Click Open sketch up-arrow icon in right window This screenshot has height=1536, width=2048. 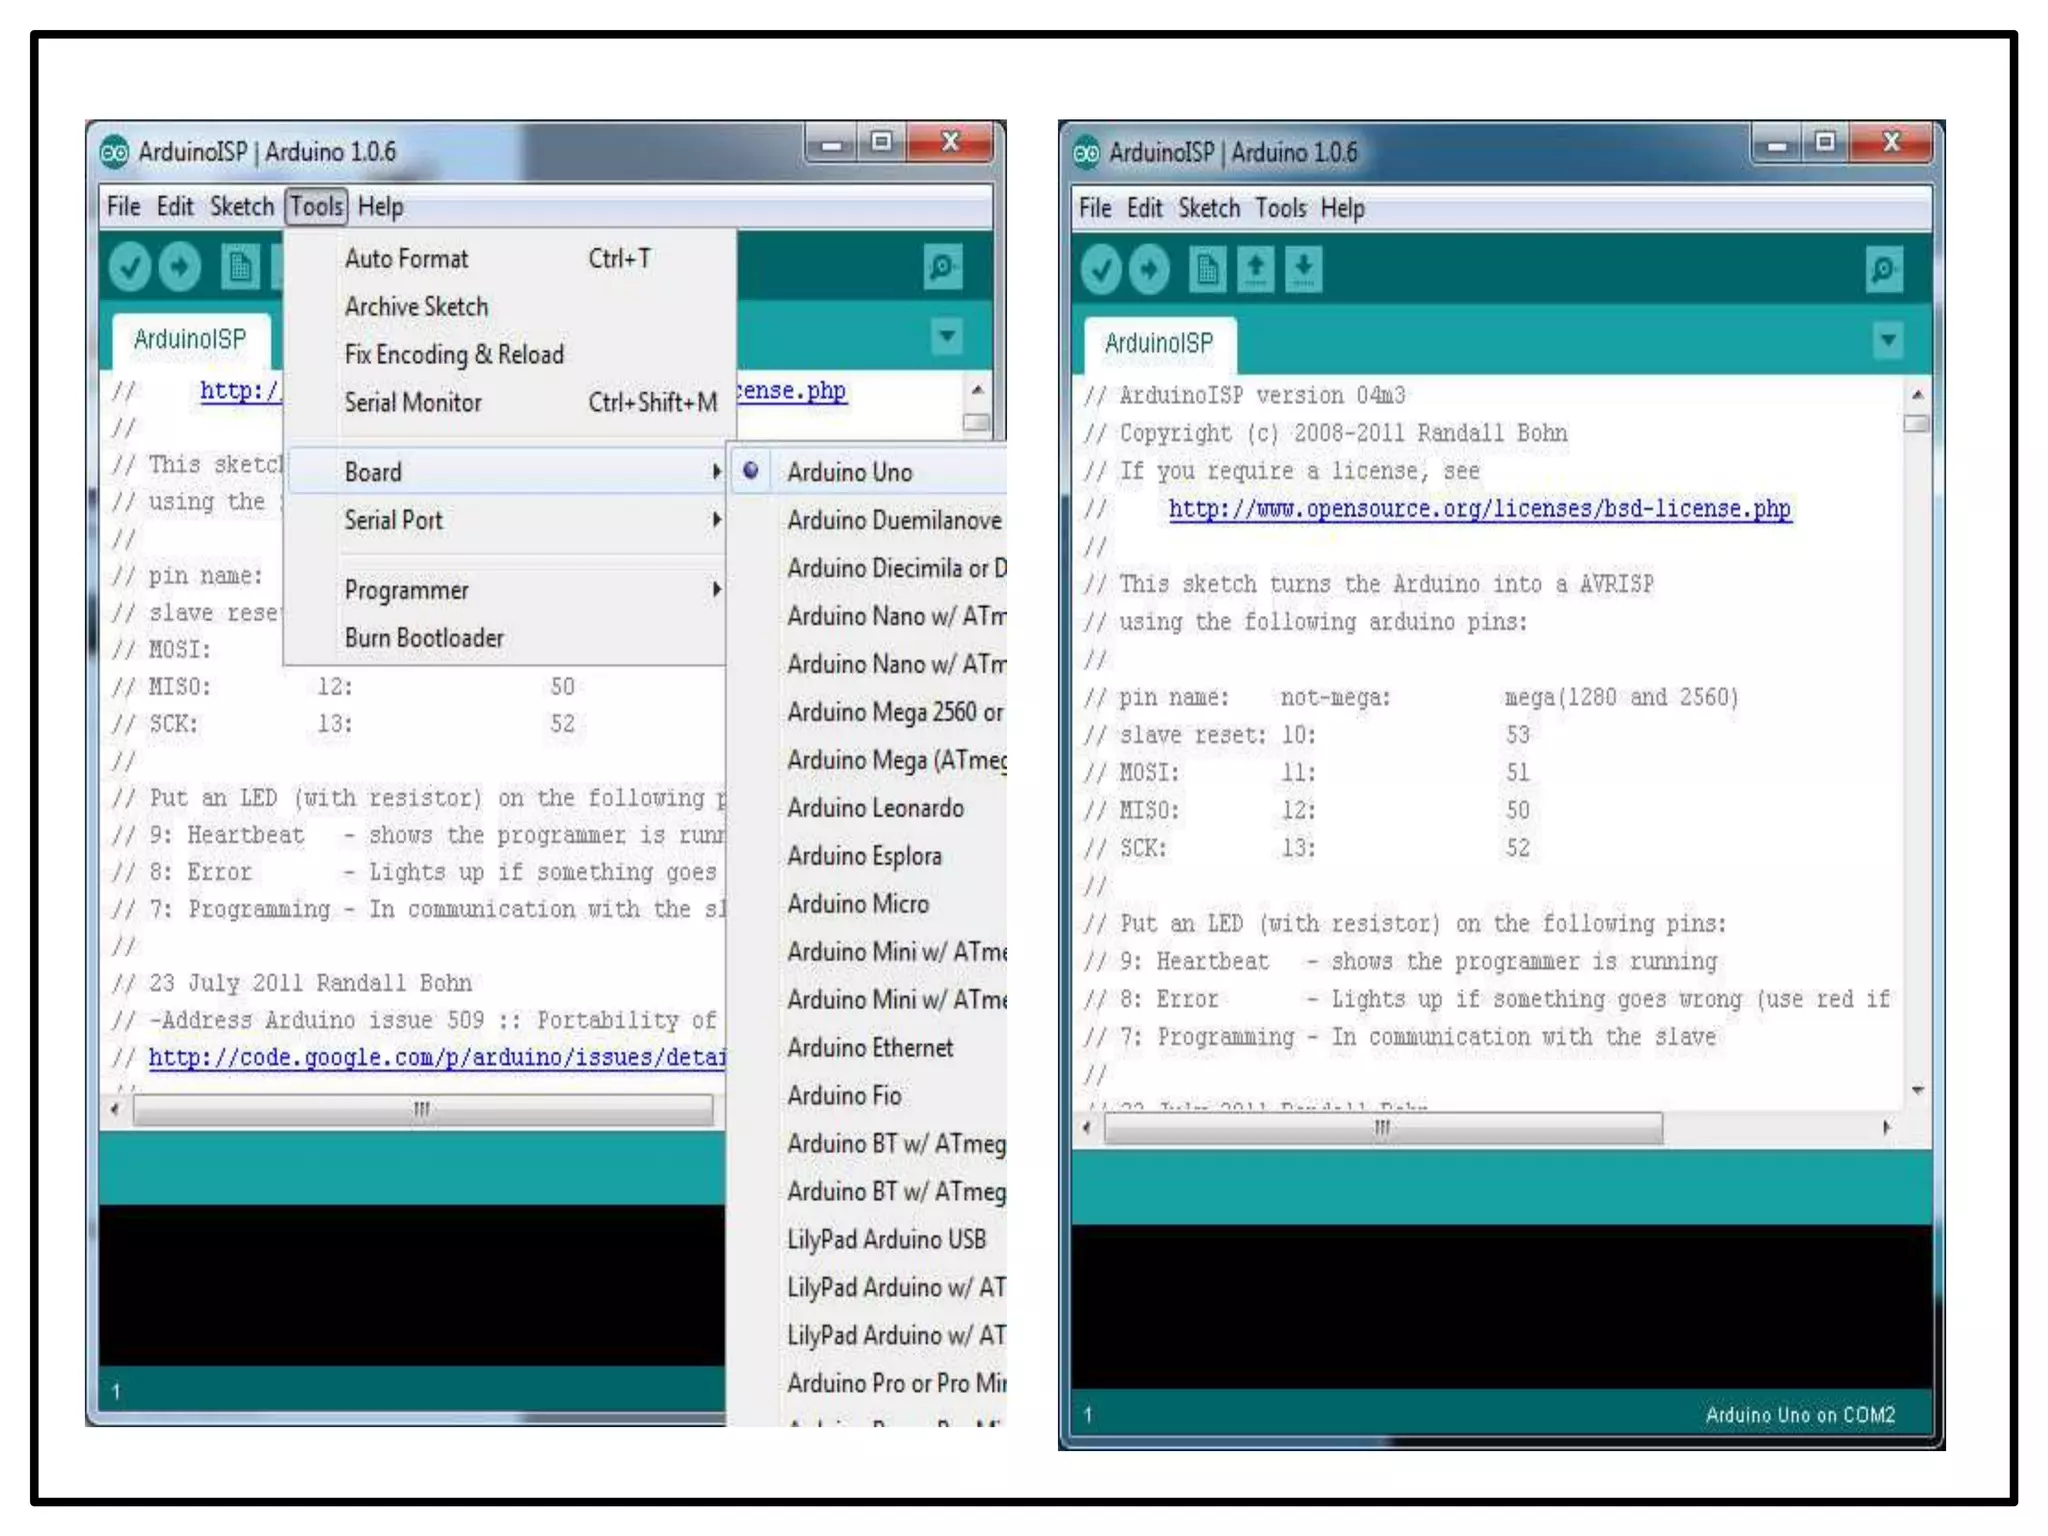point(1256,270)
